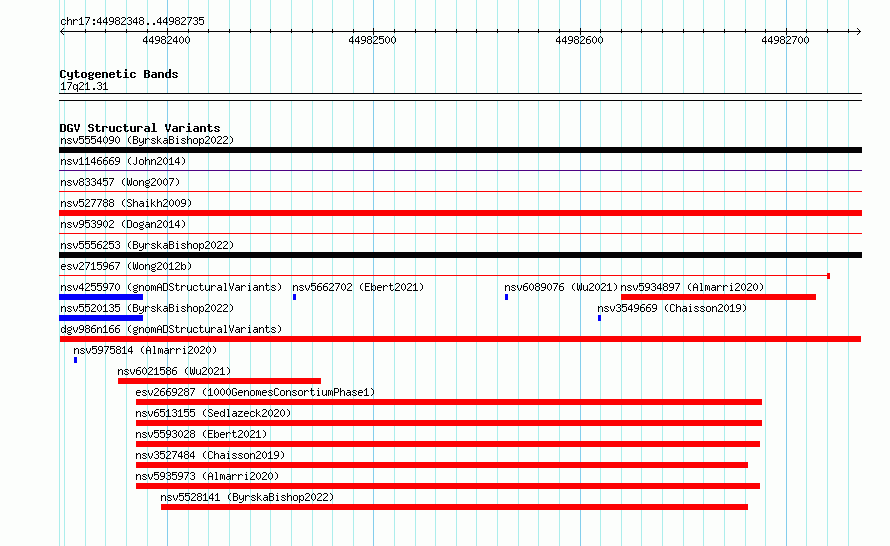Image resolution: width=890 pixels, height=546 pixels.
Task: Open the nsv1146669 (John2014) label
Action: click(123, 161)
